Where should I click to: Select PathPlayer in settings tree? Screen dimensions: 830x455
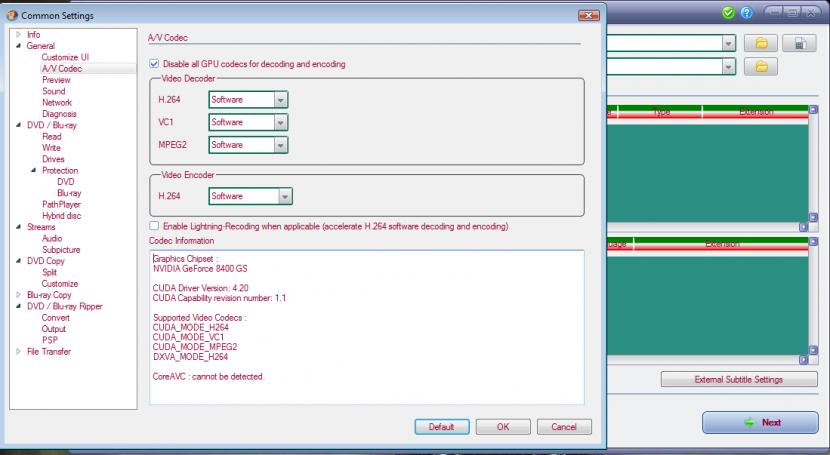61,204
